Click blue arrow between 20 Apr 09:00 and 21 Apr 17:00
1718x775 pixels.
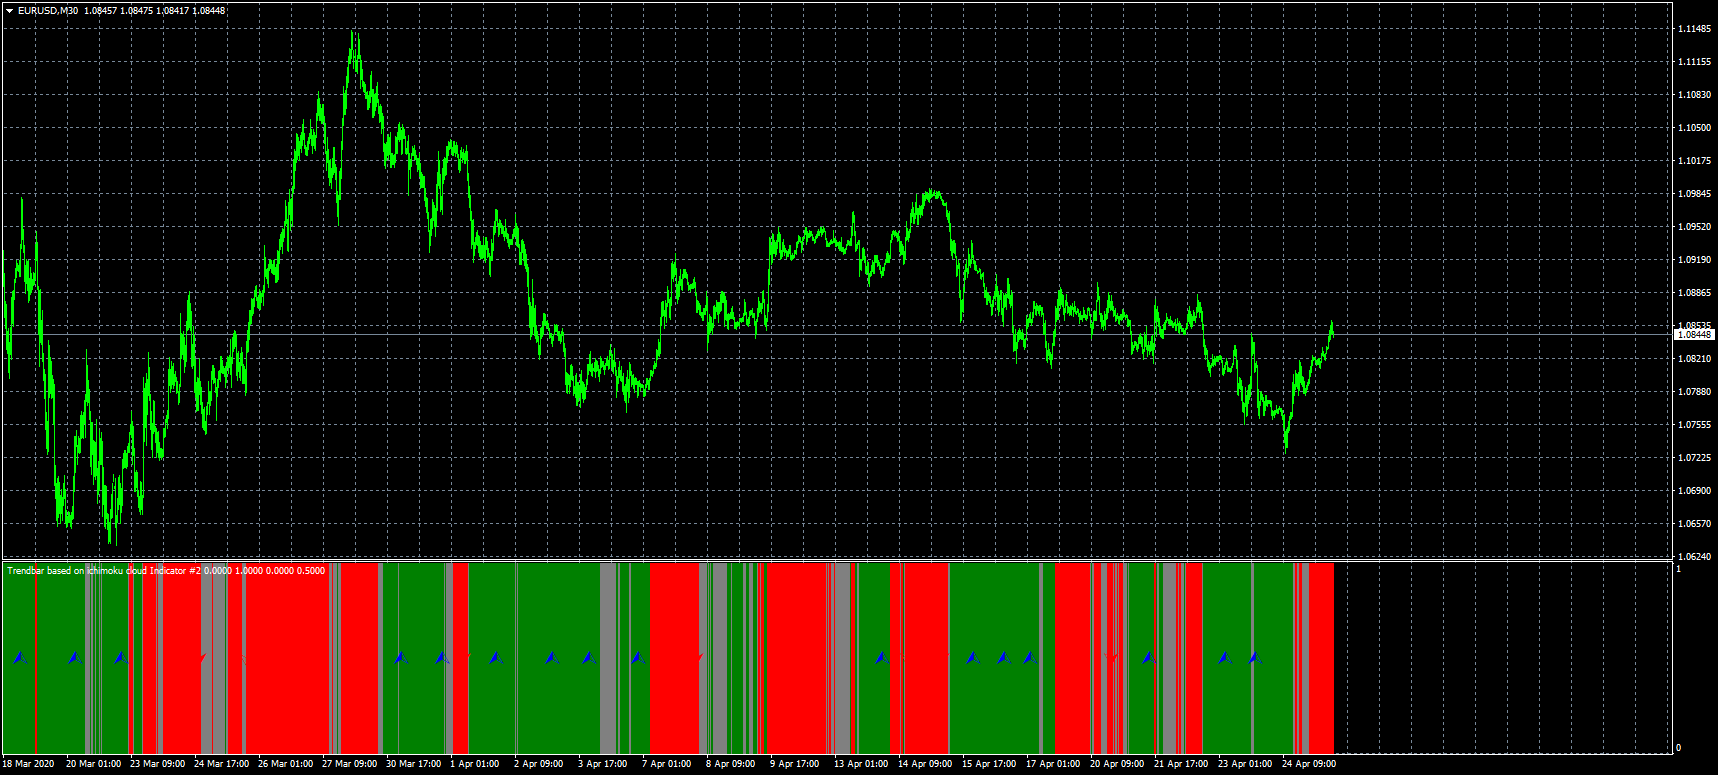click(1147, 658)
